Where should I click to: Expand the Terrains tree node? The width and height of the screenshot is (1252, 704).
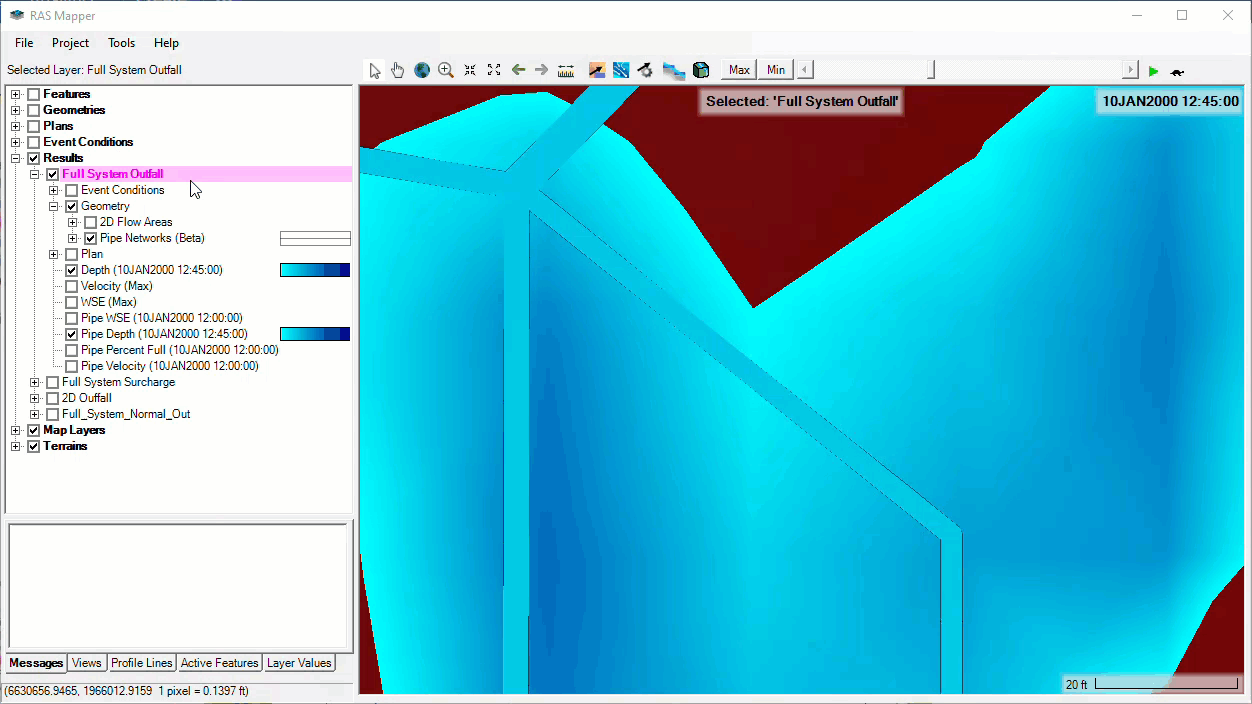coord(16,446)
